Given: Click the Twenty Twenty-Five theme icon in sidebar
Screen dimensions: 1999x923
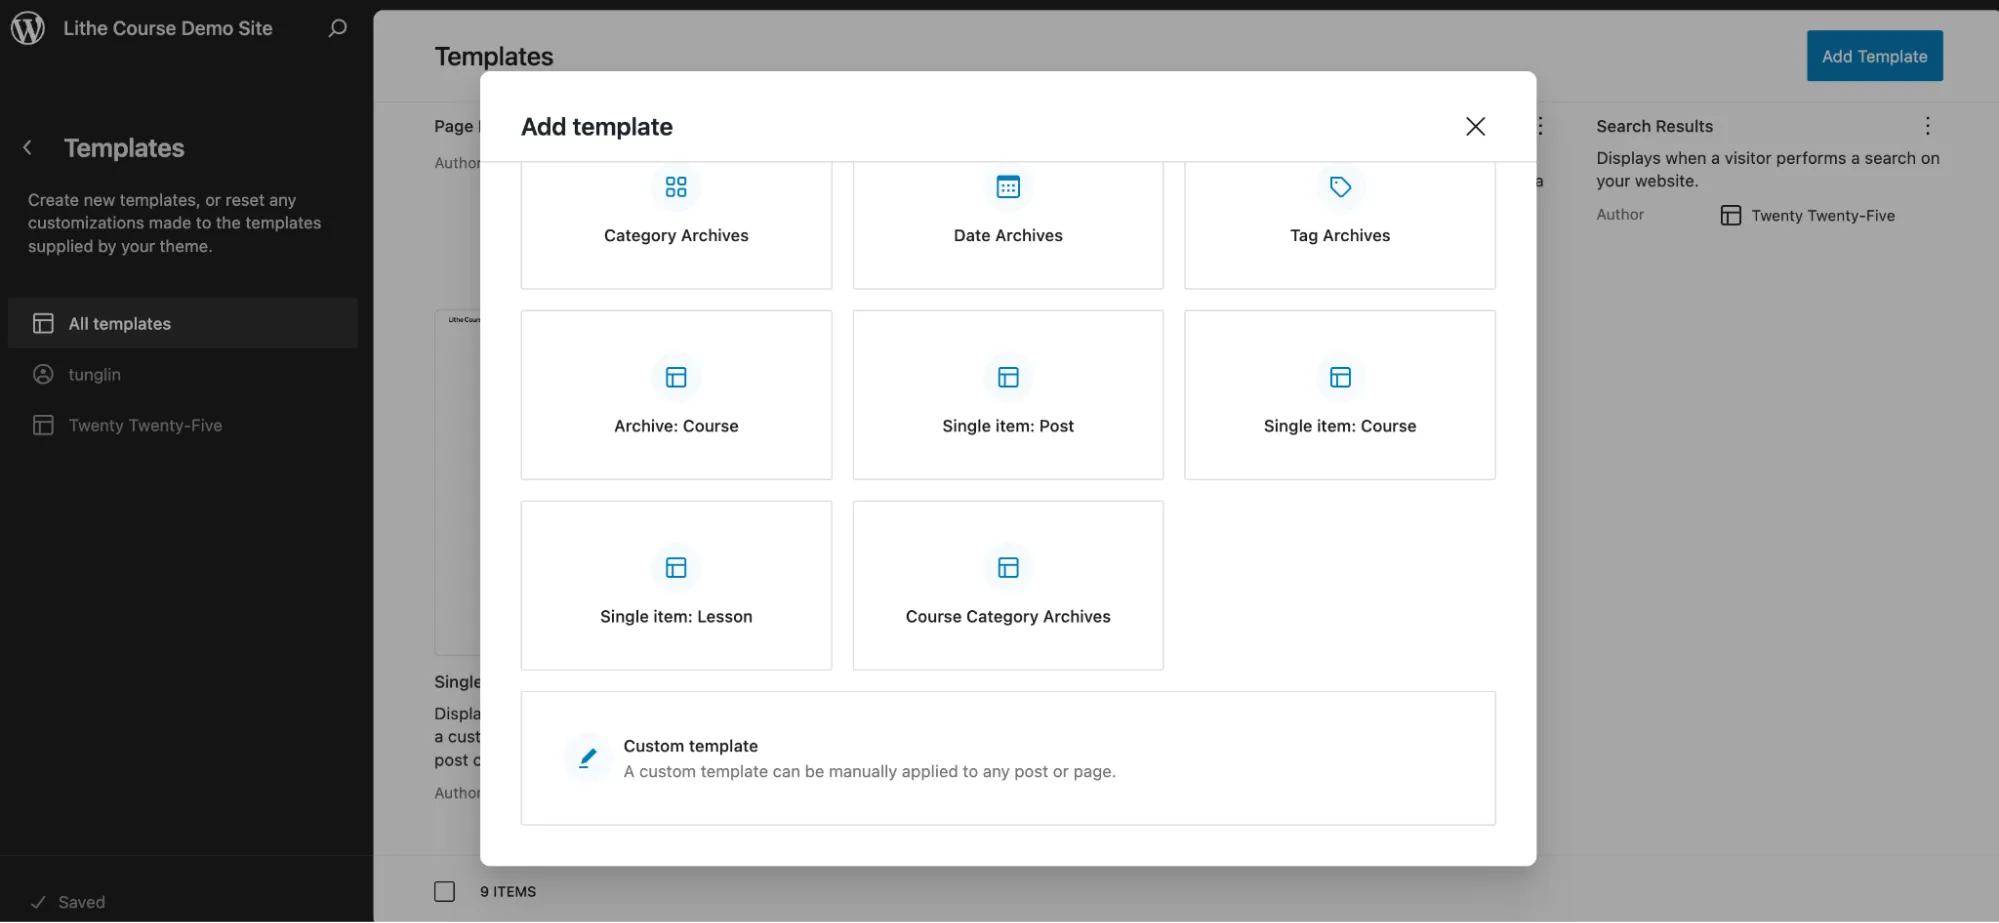Looking at the screenshot, I should (x=43, y=425).
